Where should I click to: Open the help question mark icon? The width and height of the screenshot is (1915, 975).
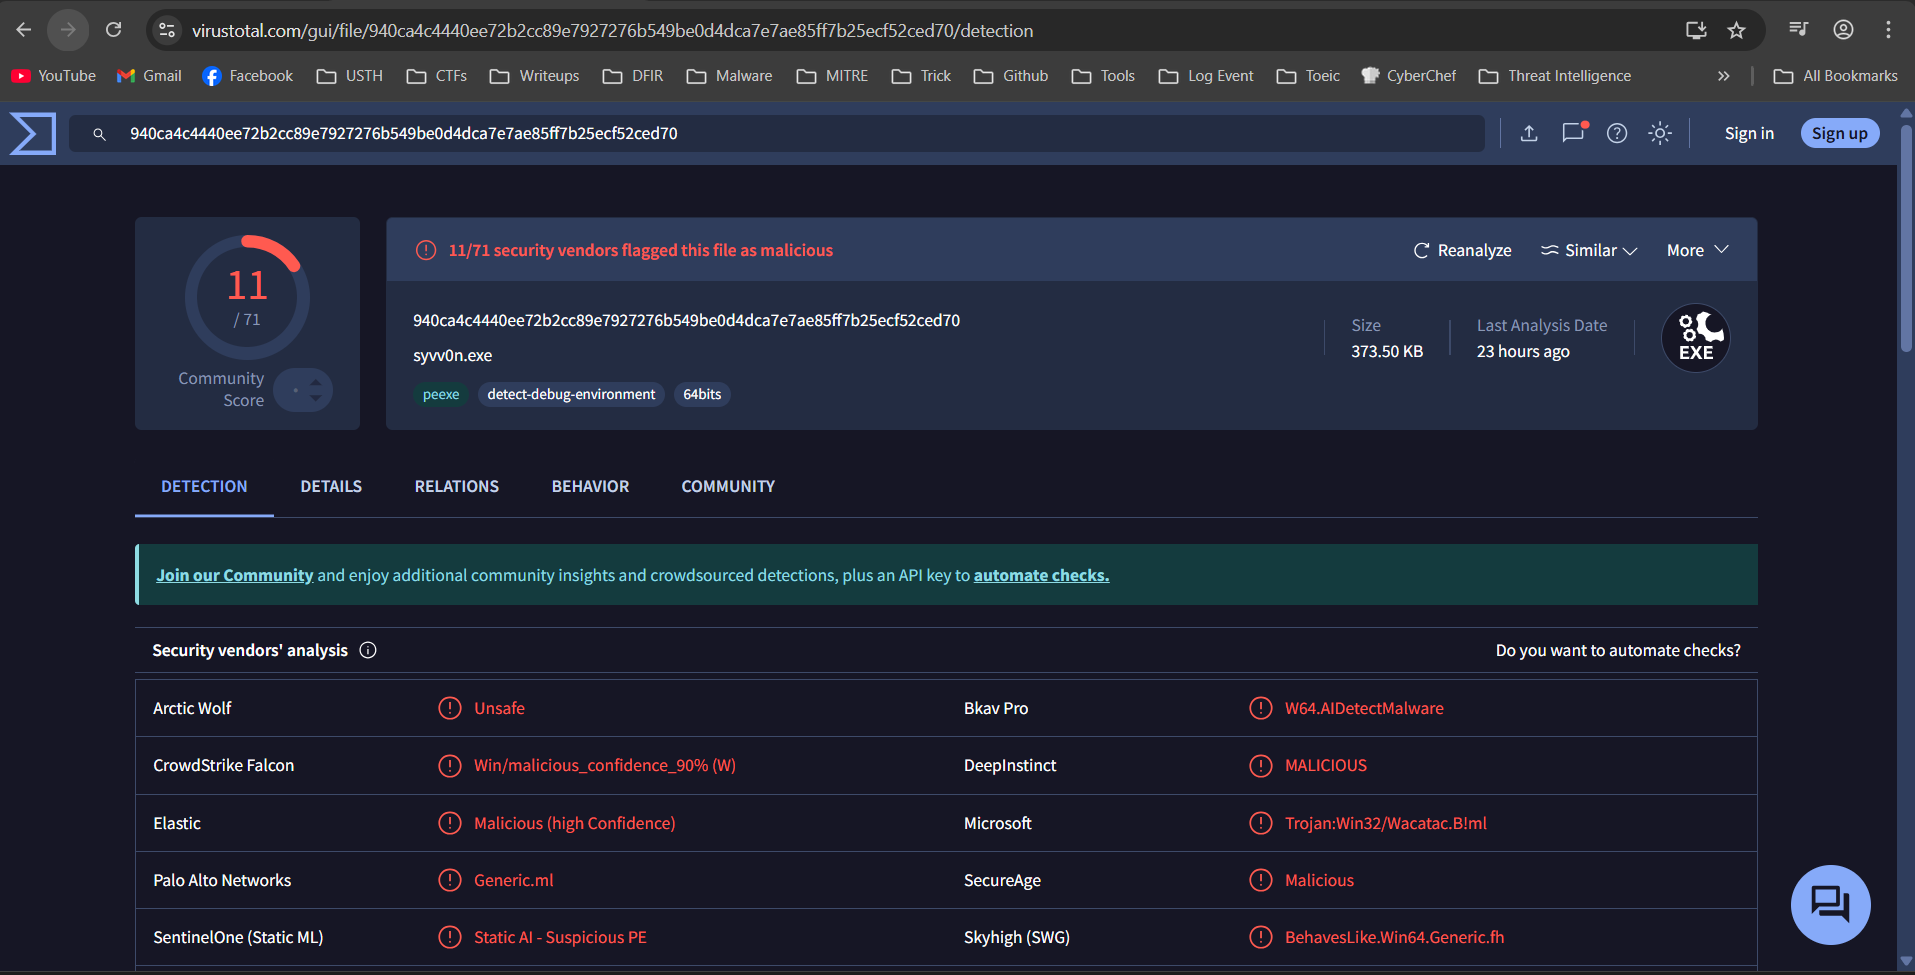tap(1617, 134)
